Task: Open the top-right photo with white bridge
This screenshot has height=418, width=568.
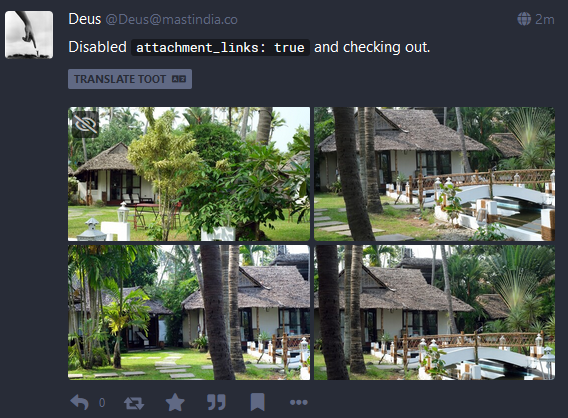Action: (x=434, y=174)
